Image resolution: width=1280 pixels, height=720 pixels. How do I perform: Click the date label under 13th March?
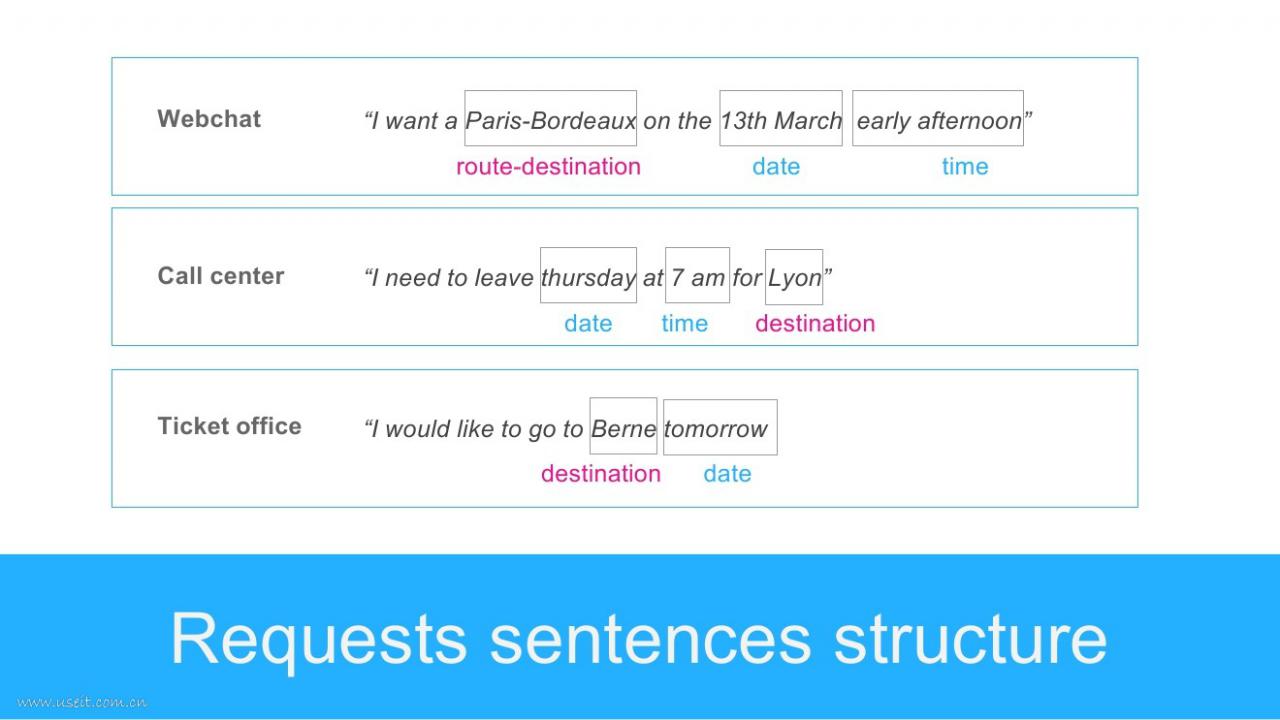point(776,167)
